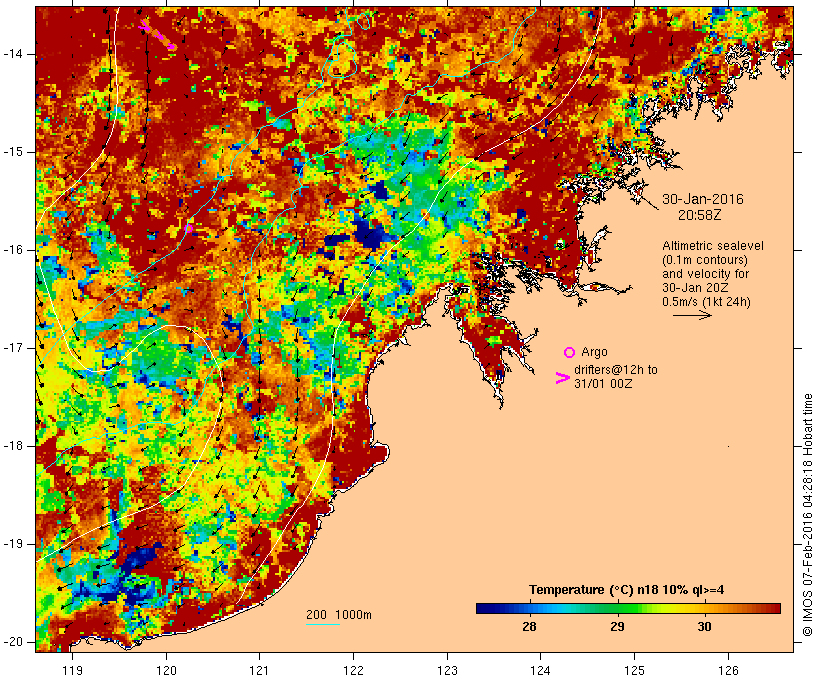Screen dimensions: 820x680
Task: Click the '0.5m/s (1kt 24h)' scale text
Action: 706,302
